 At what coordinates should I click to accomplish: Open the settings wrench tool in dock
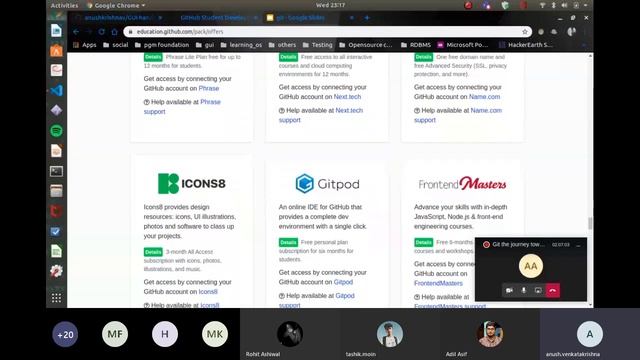56,271
